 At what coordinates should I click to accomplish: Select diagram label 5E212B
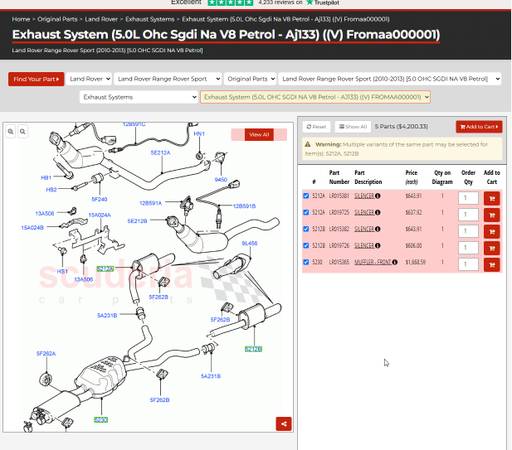[137, 221]
